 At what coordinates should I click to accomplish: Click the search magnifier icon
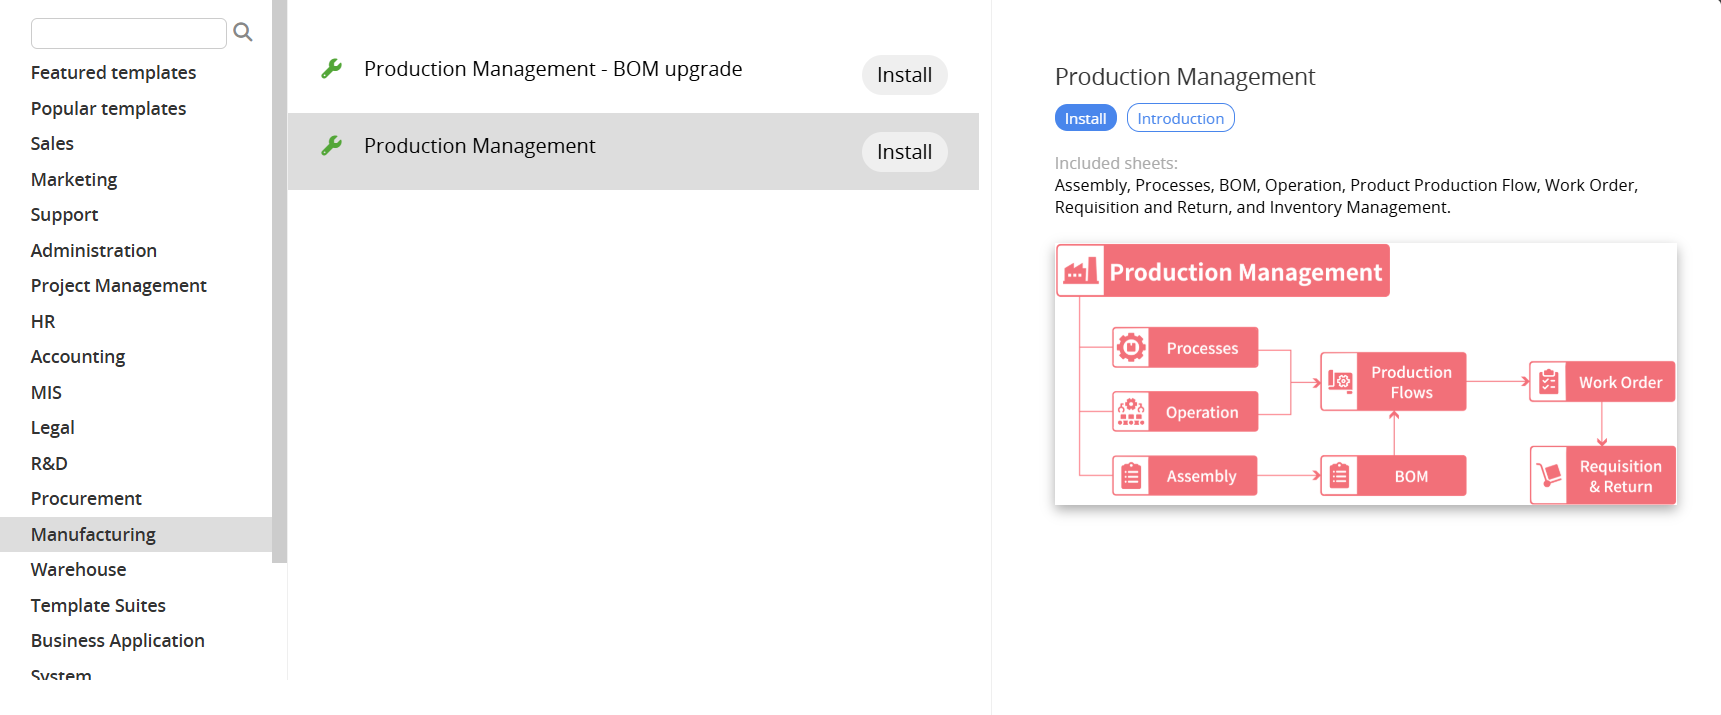tap(242, 32)
